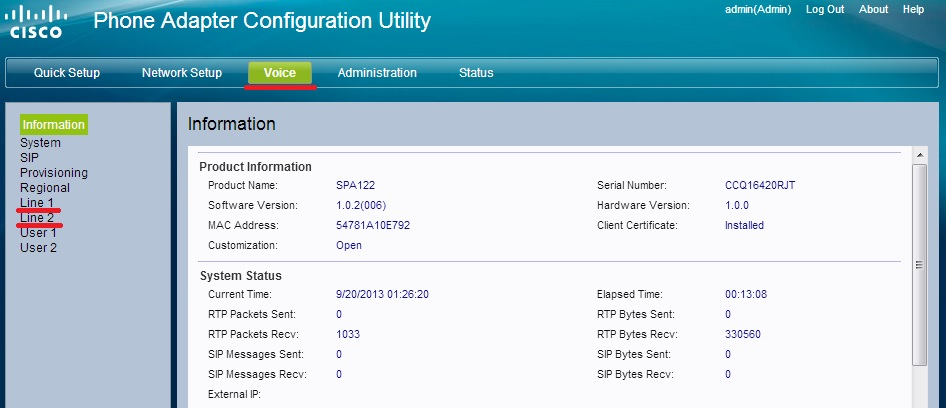Image resolution: width=946 pixels, height=408 pixels.
Task: Click Elapsed Time value 00:13:08
Action: pyautogui.click(x=746, y=295)
